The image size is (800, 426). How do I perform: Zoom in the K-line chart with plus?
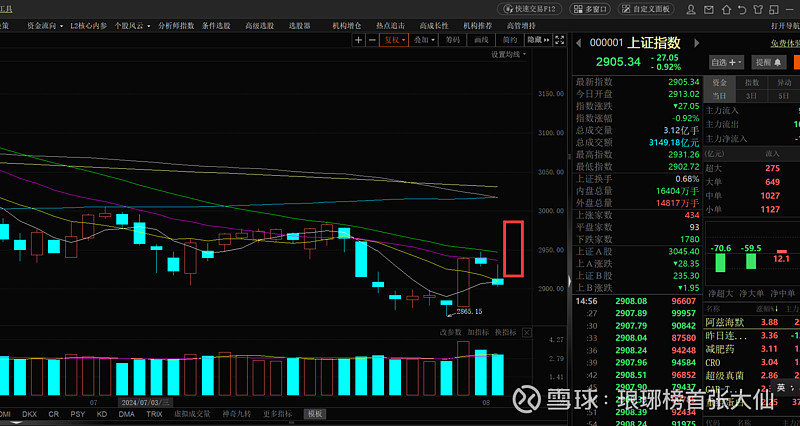[x=359, y=40]
